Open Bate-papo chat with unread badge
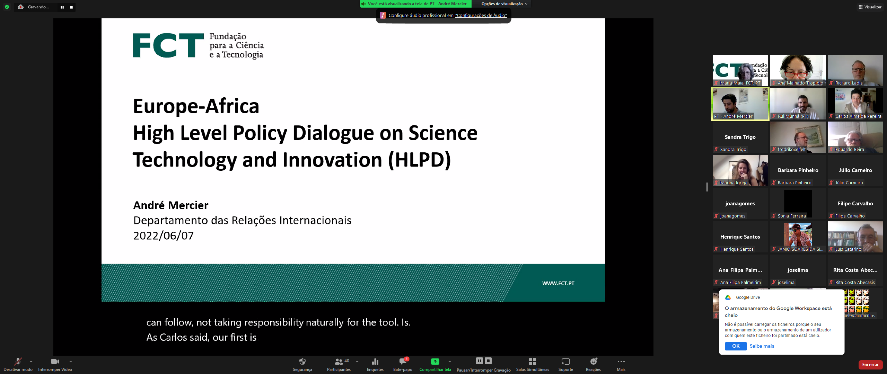This screenshot has height=374, width=887. pos(403,362)
